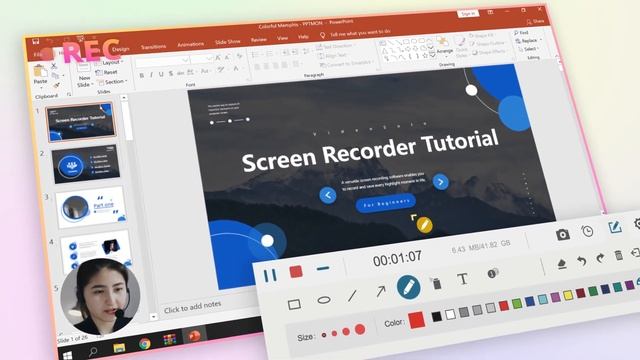The image size is (640, 360).
Task: Pause the screen recording
Action: pyautogui.click(x=270, y=276)
